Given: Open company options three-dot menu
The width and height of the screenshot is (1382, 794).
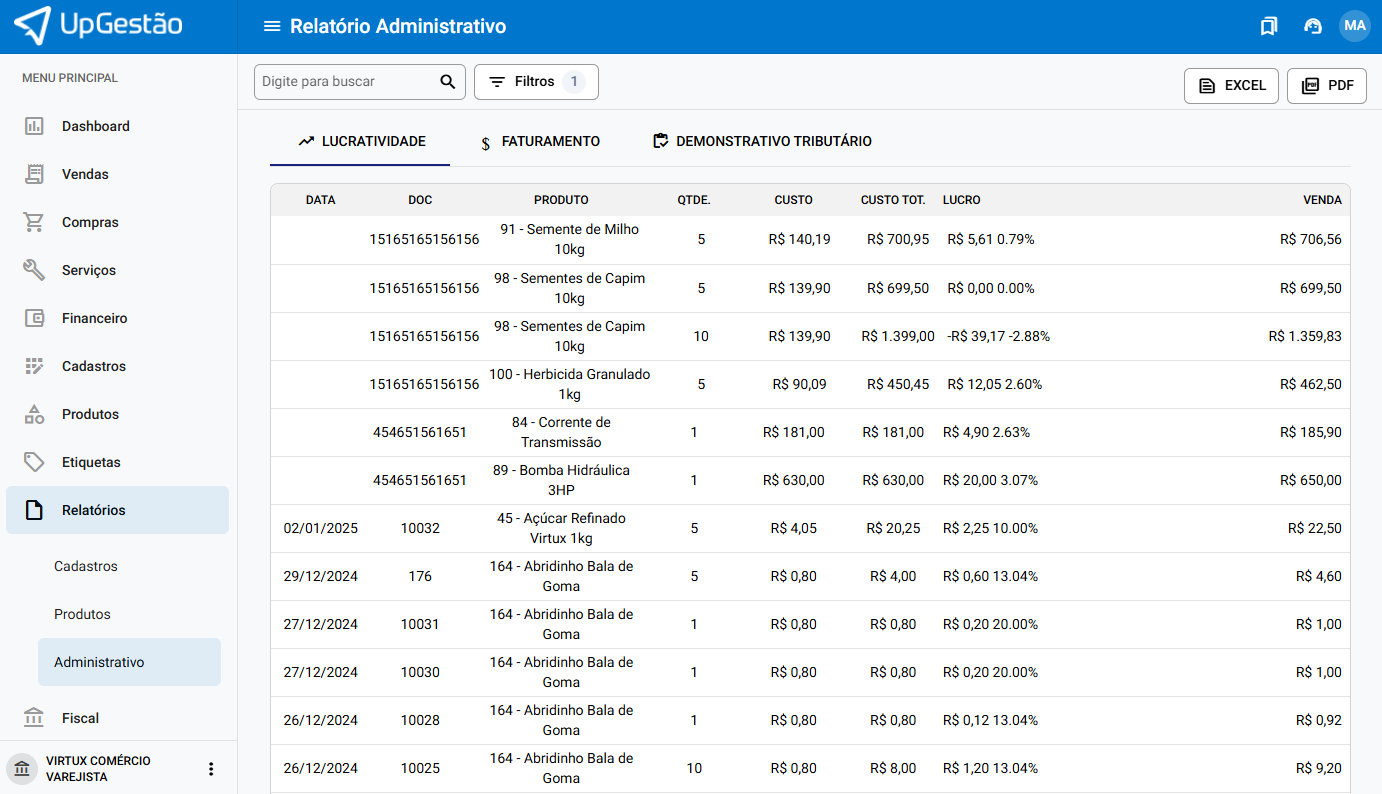Looking at the screenshot, I should coord(211,769).
